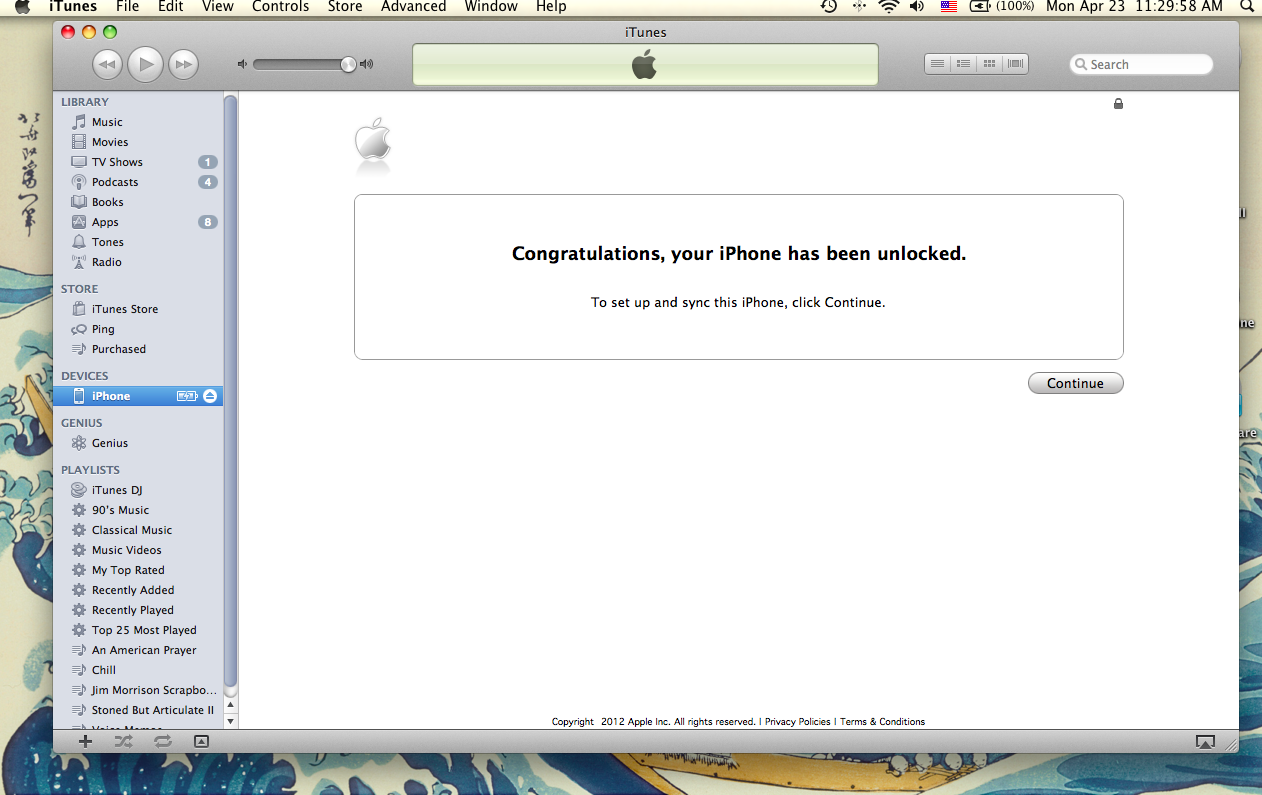Create a new playlist with plus button

85,741
